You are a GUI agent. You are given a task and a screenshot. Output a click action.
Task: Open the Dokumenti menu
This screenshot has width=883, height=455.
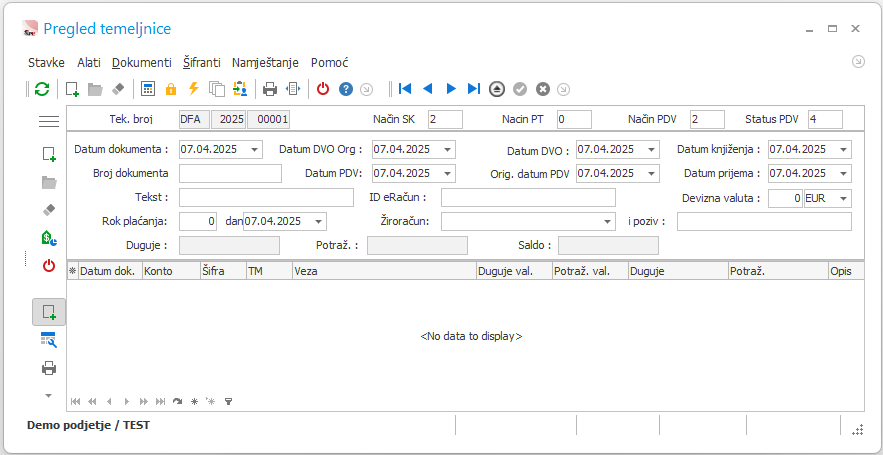click(142, 63)
